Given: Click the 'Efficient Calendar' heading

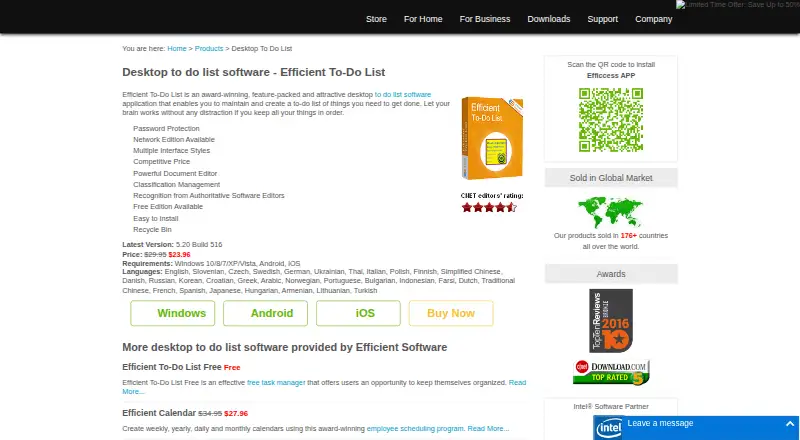Looking at the screenshot, I should coord(159,413).
